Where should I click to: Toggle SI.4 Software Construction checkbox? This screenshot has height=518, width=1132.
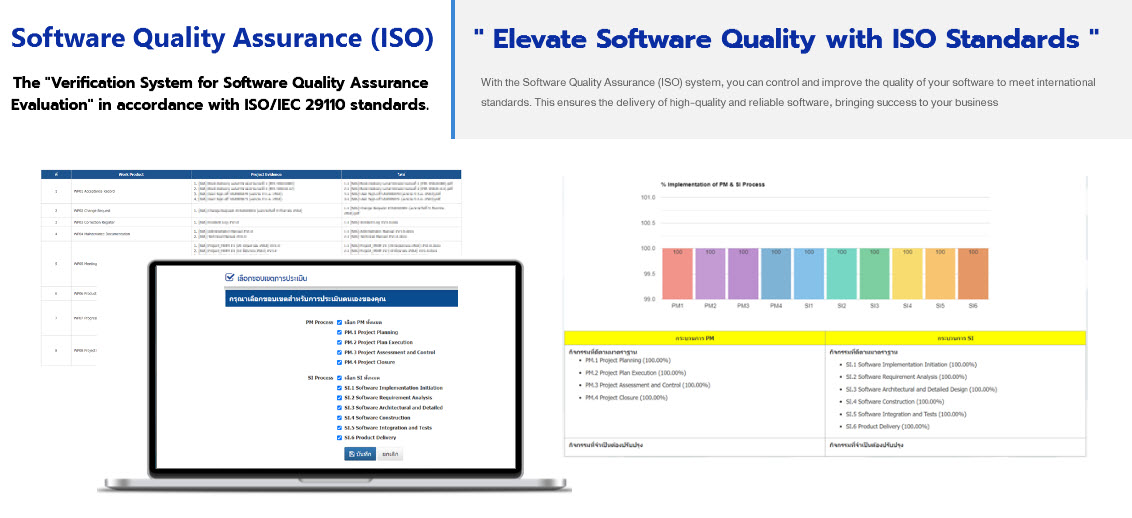click(339, 418)
